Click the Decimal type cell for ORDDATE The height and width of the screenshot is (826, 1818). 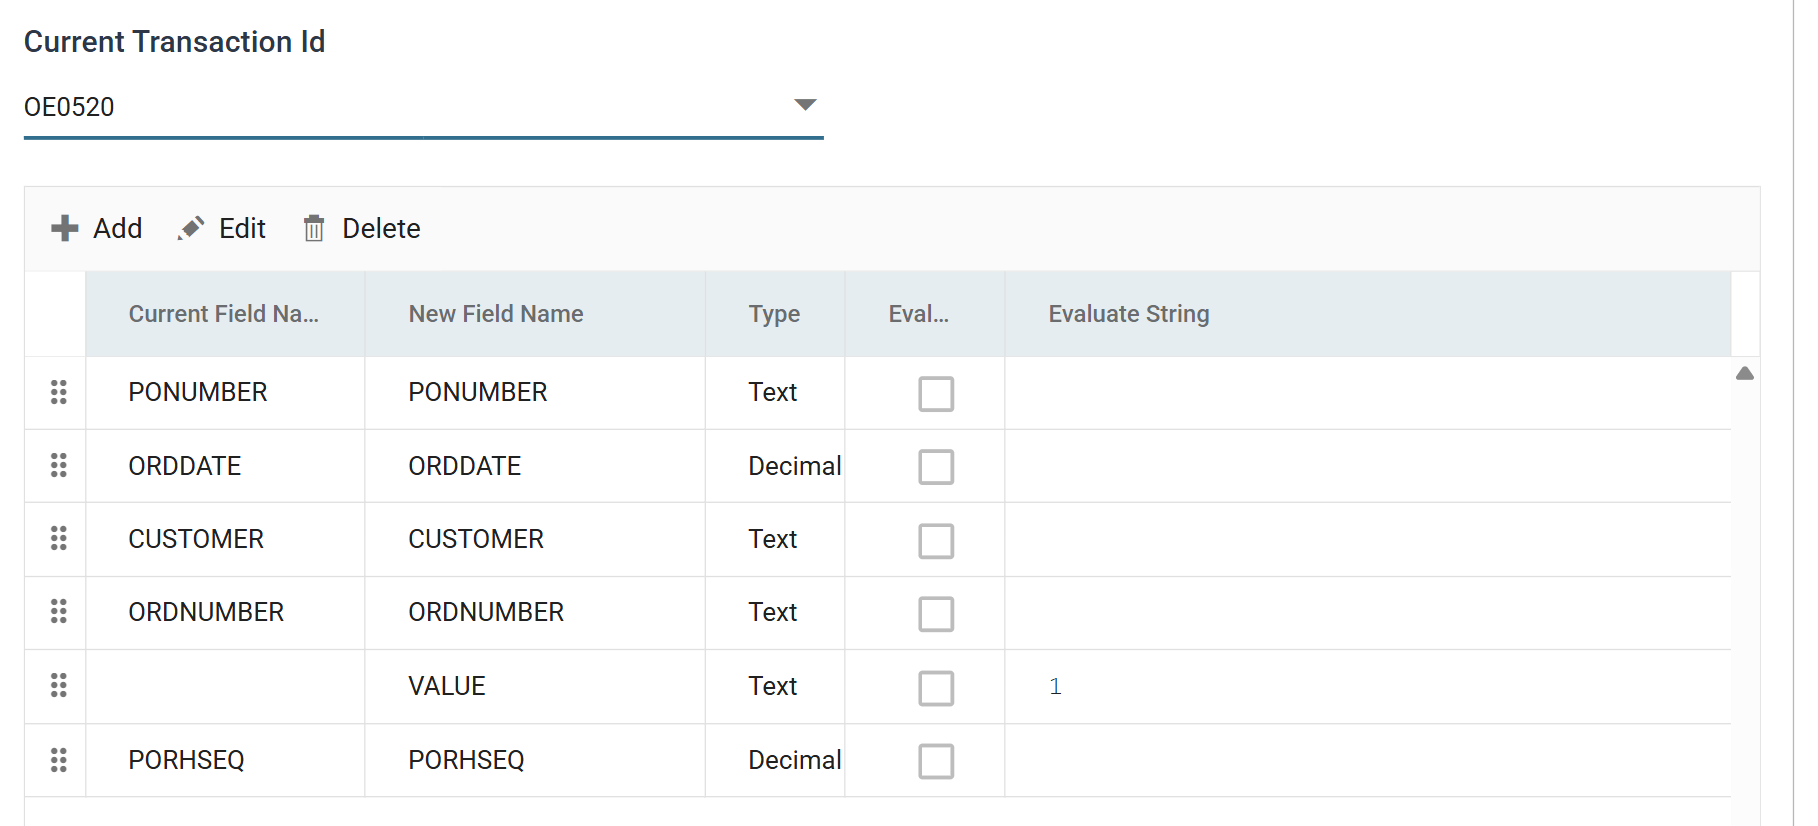click(x=775, y=466)
